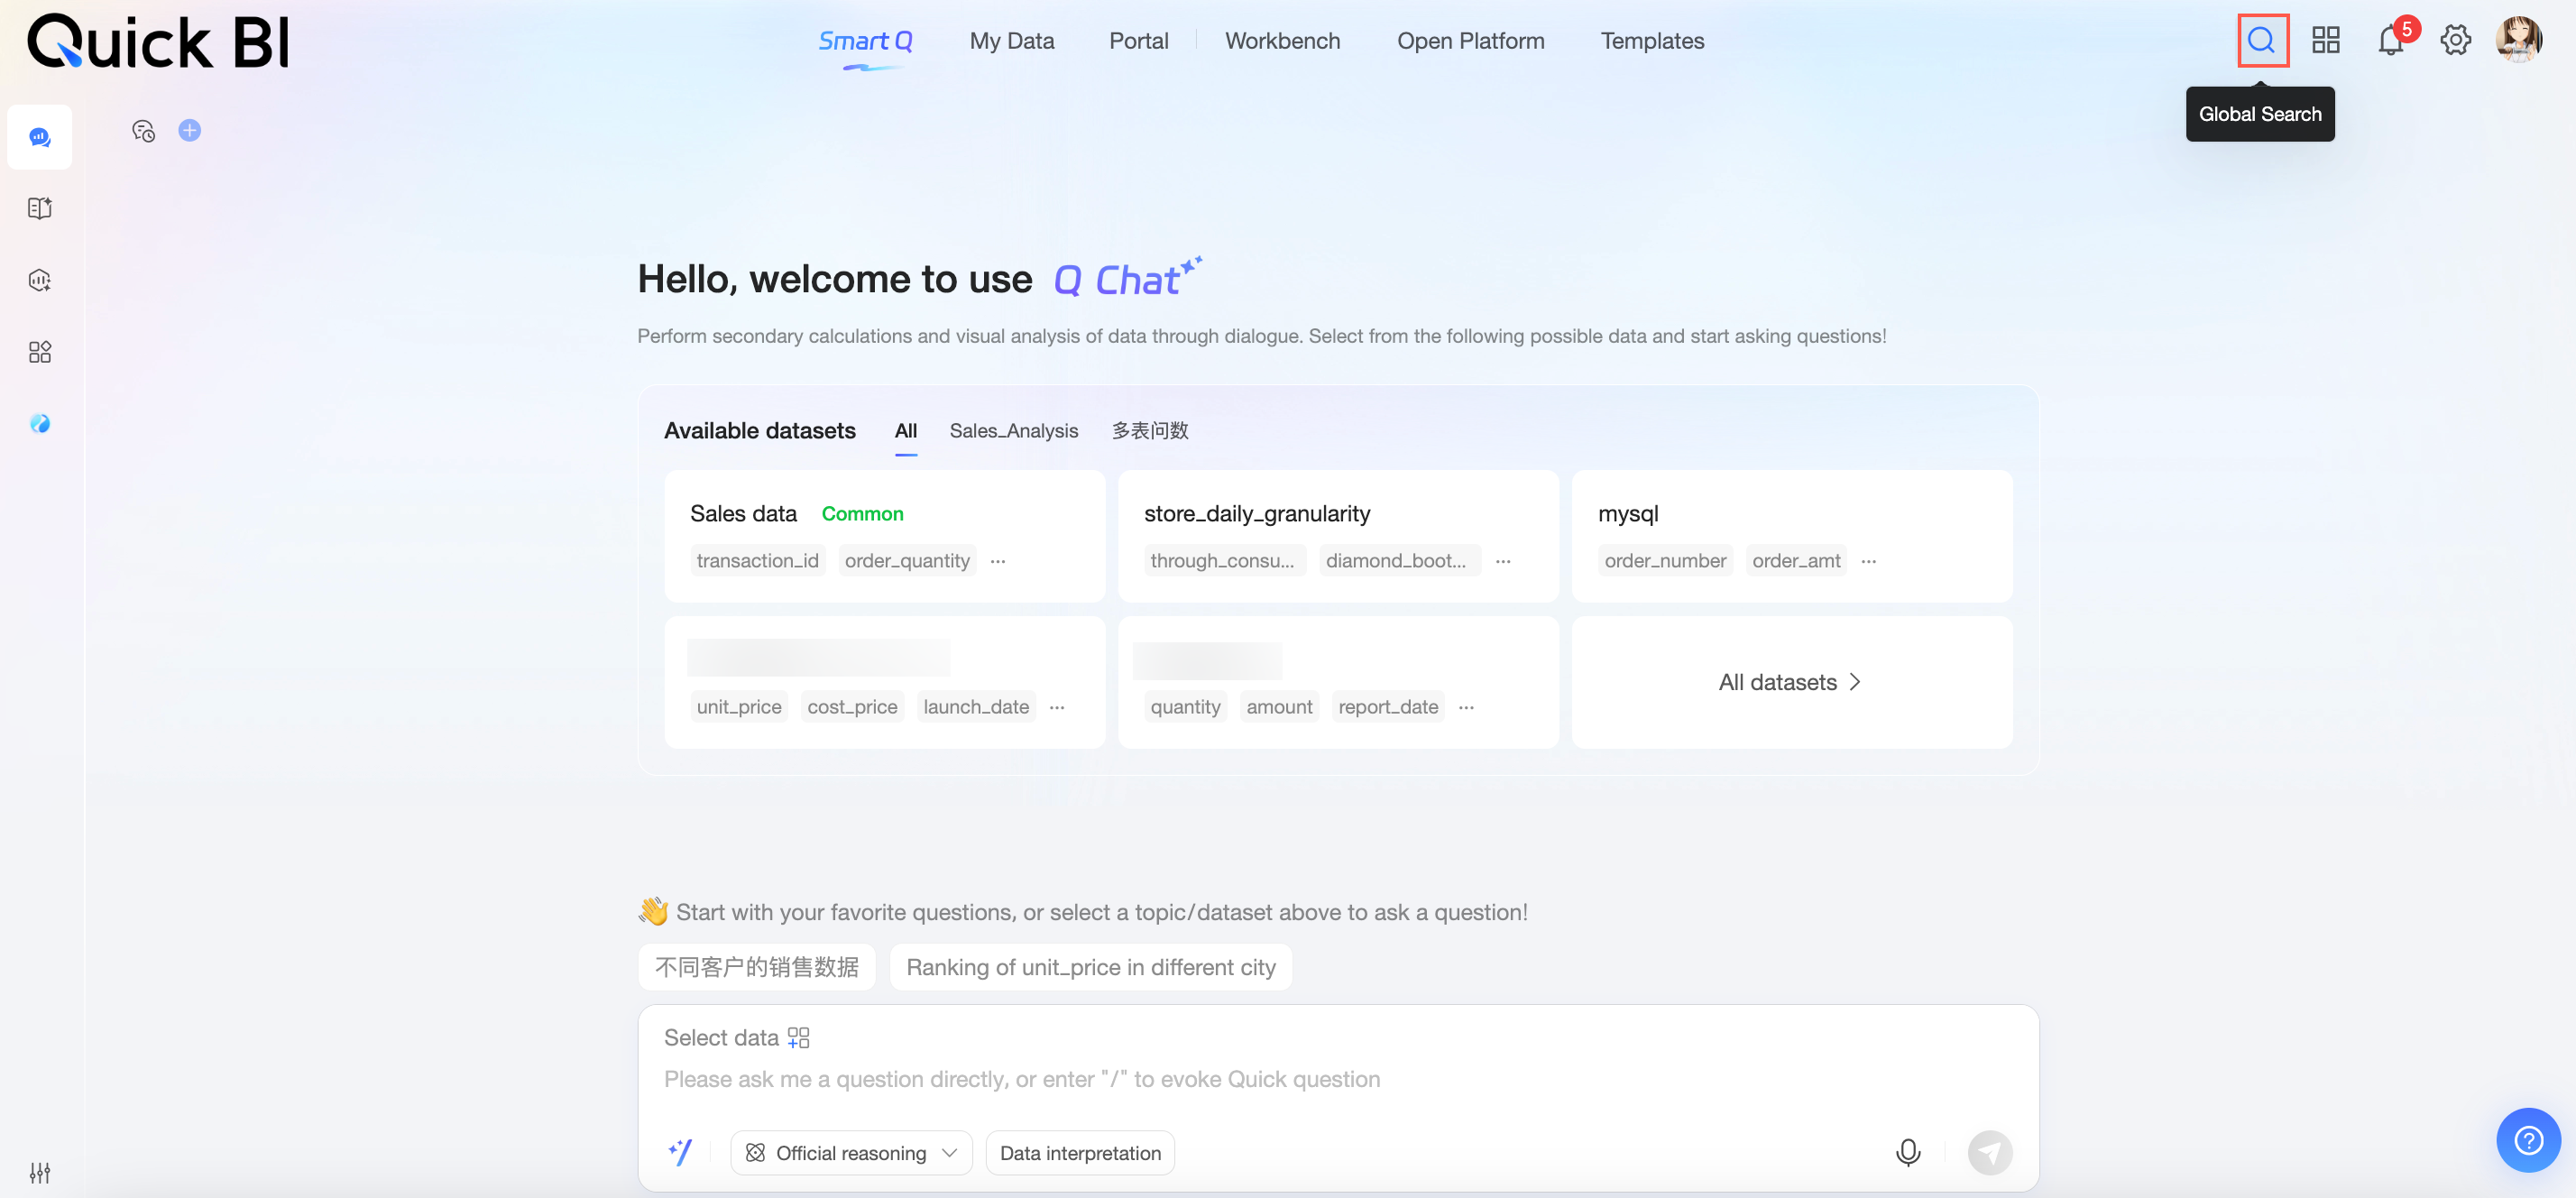Click the order_amt field tag
The height and width of the screenshot is (1198, 2576).
pos(1796,561)
